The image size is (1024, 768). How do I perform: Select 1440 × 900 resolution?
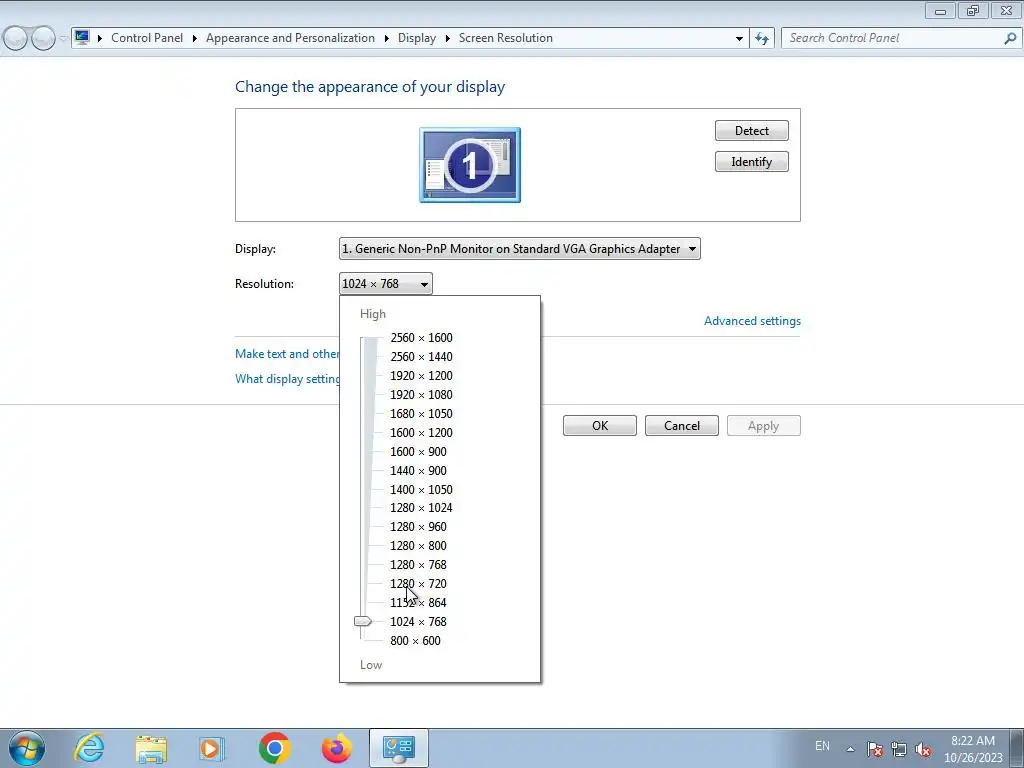click(418, 470)
